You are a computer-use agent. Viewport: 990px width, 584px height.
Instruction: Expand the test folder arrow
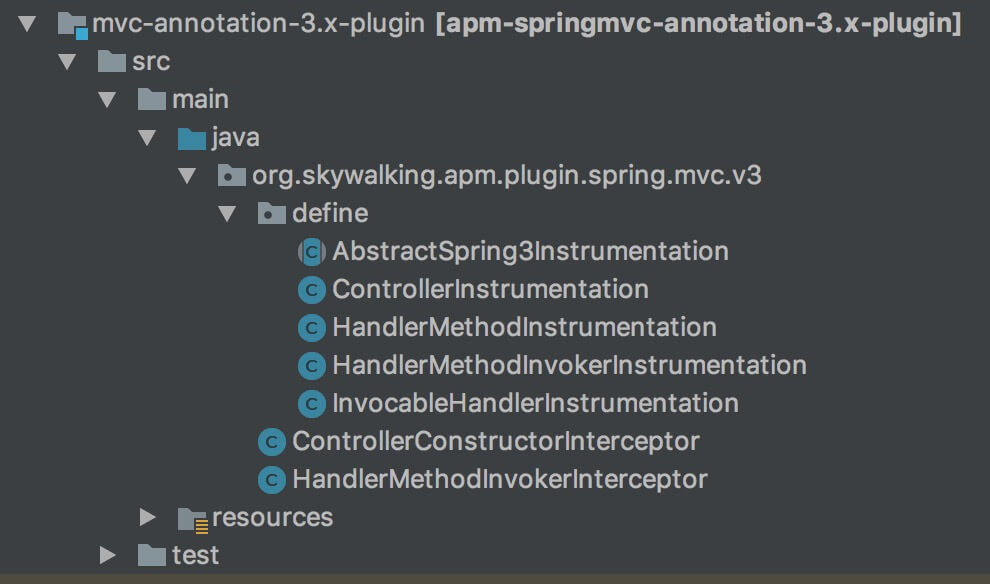pos(107,555)
